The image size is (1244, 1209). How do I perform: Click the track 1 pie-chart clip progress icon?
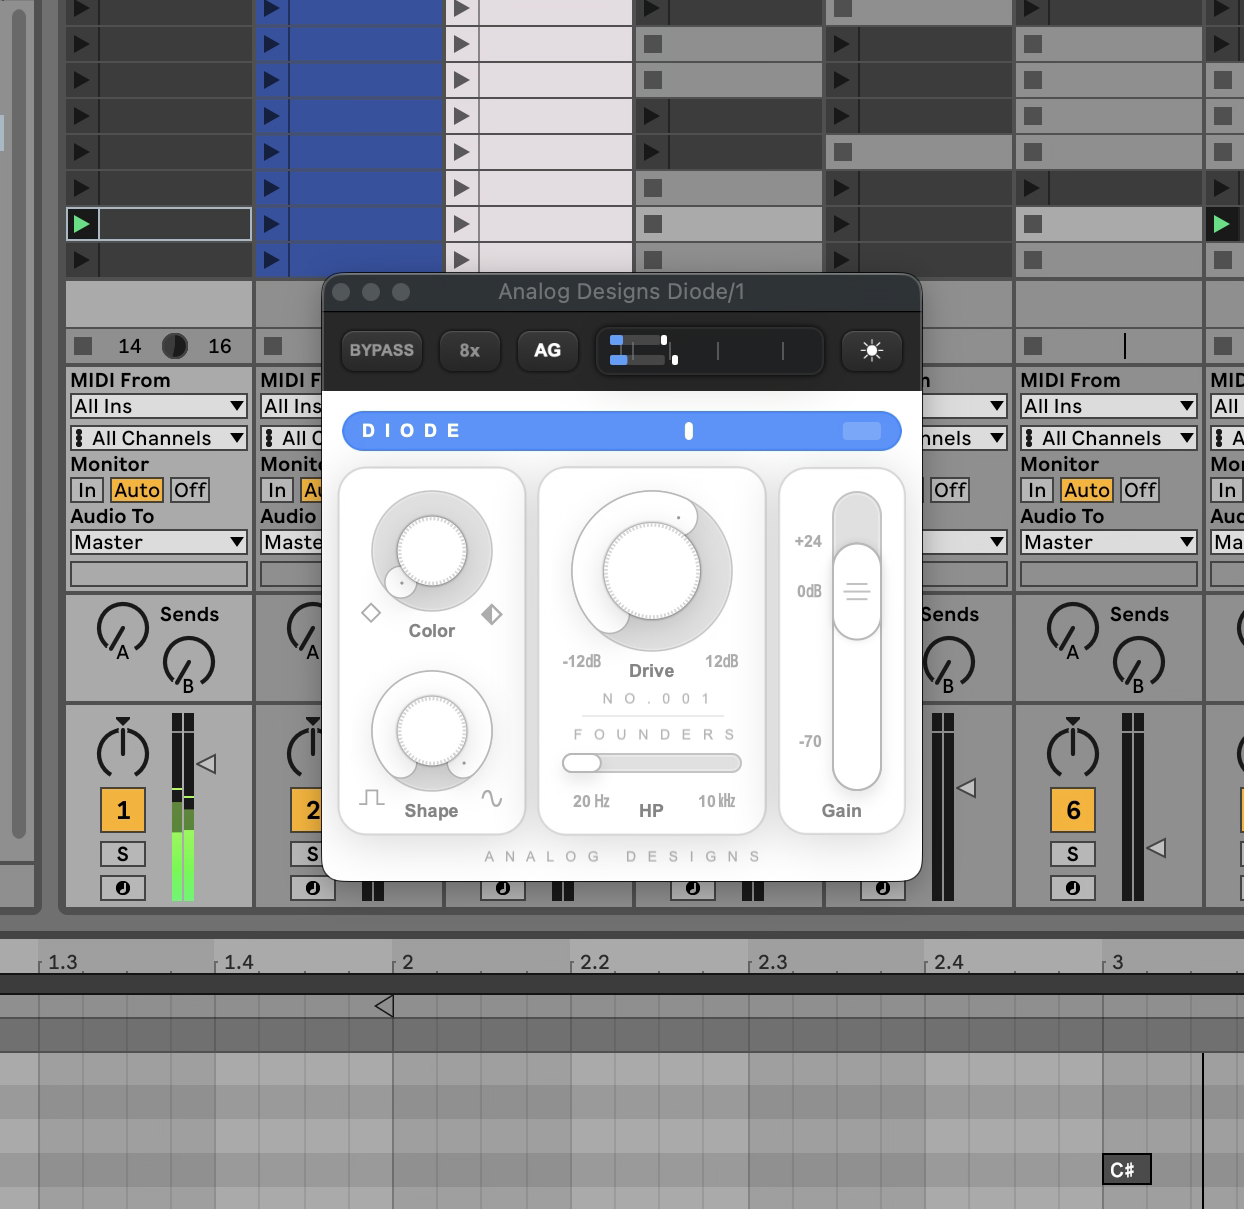click(175, 346)
